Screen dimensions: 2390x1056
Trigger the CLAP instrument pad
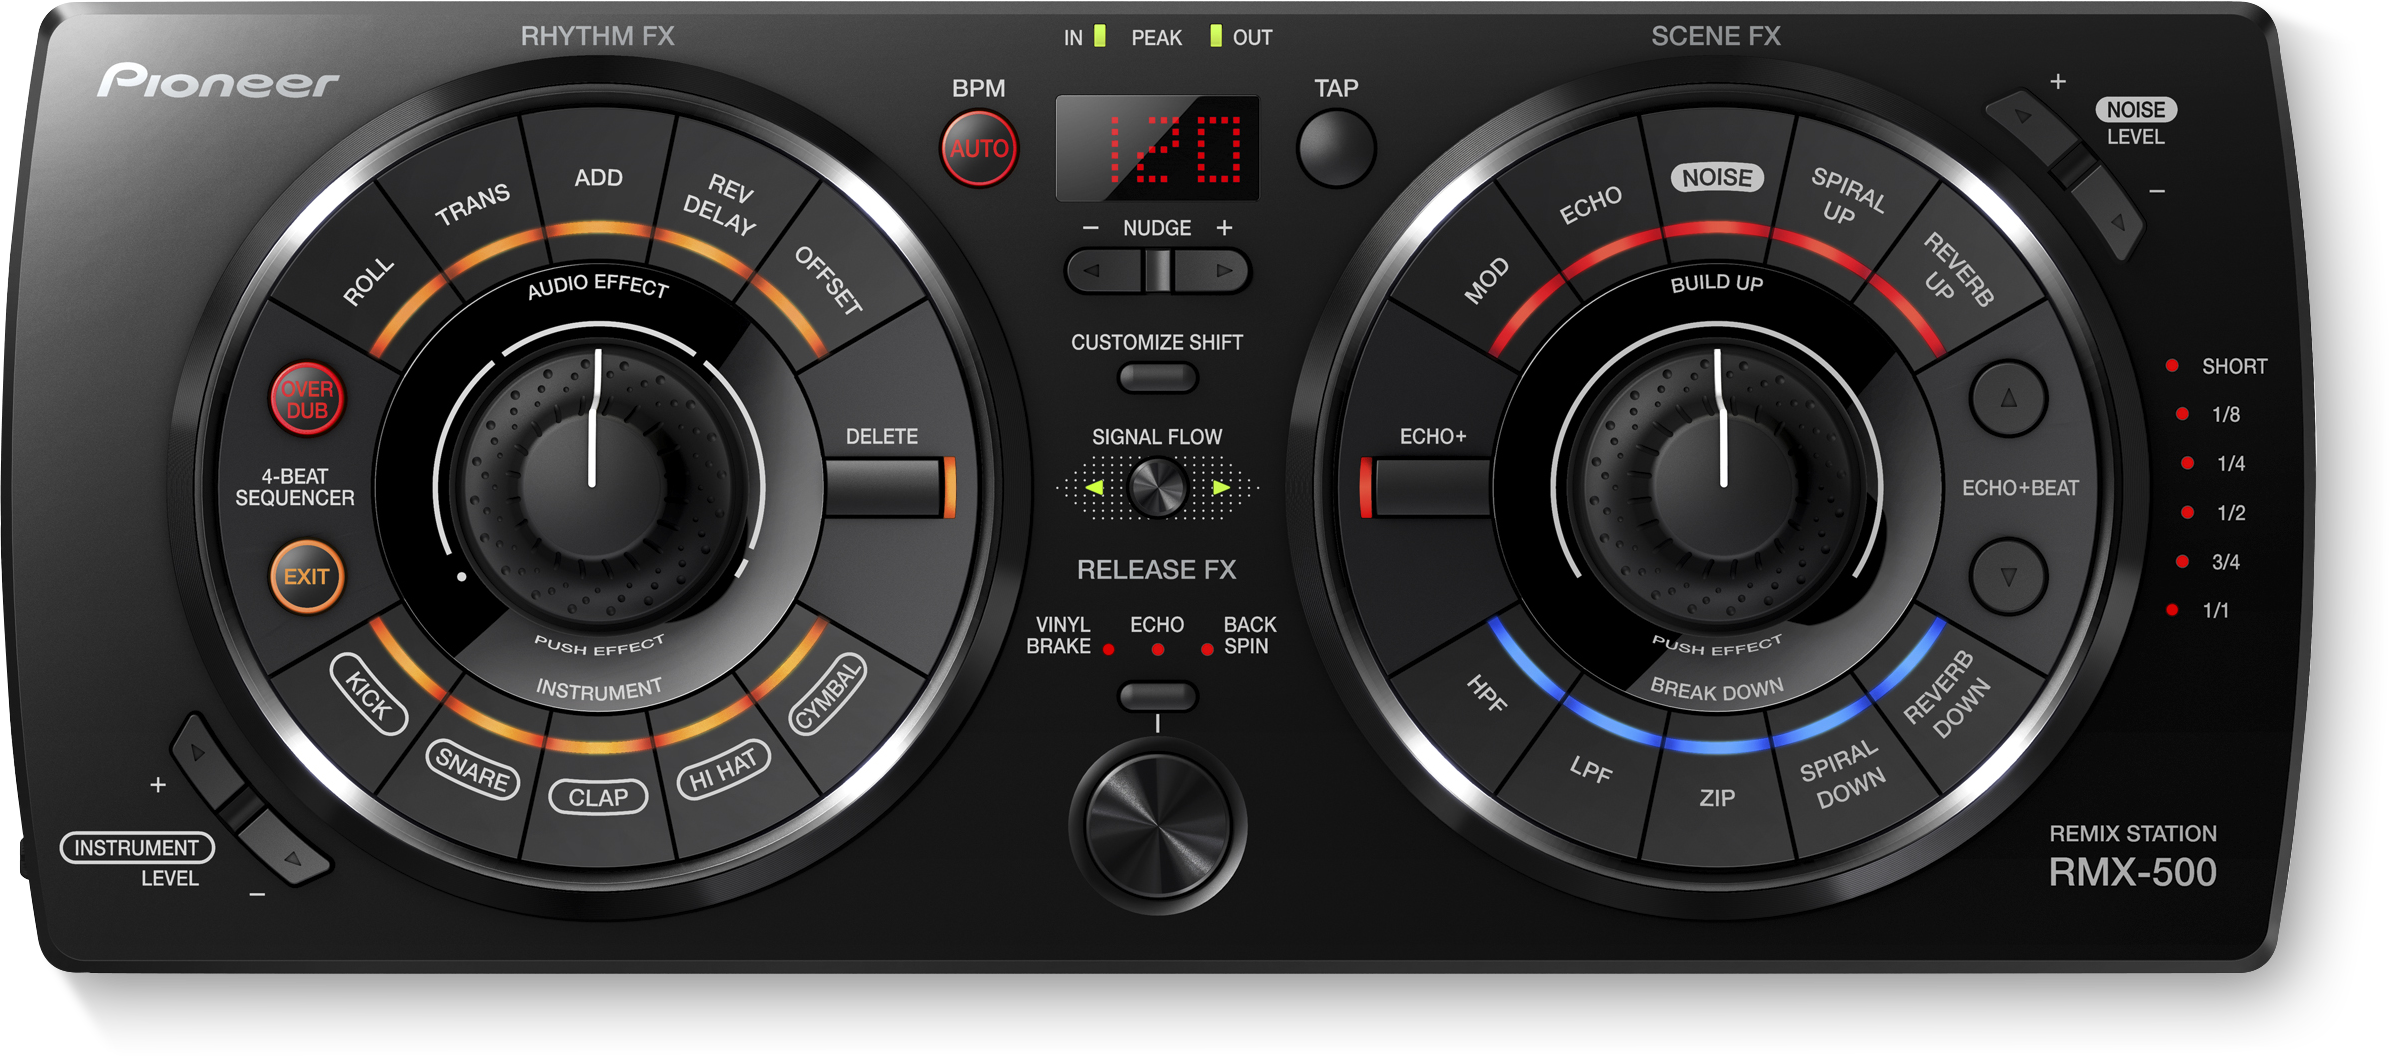[x=598, y=797]
